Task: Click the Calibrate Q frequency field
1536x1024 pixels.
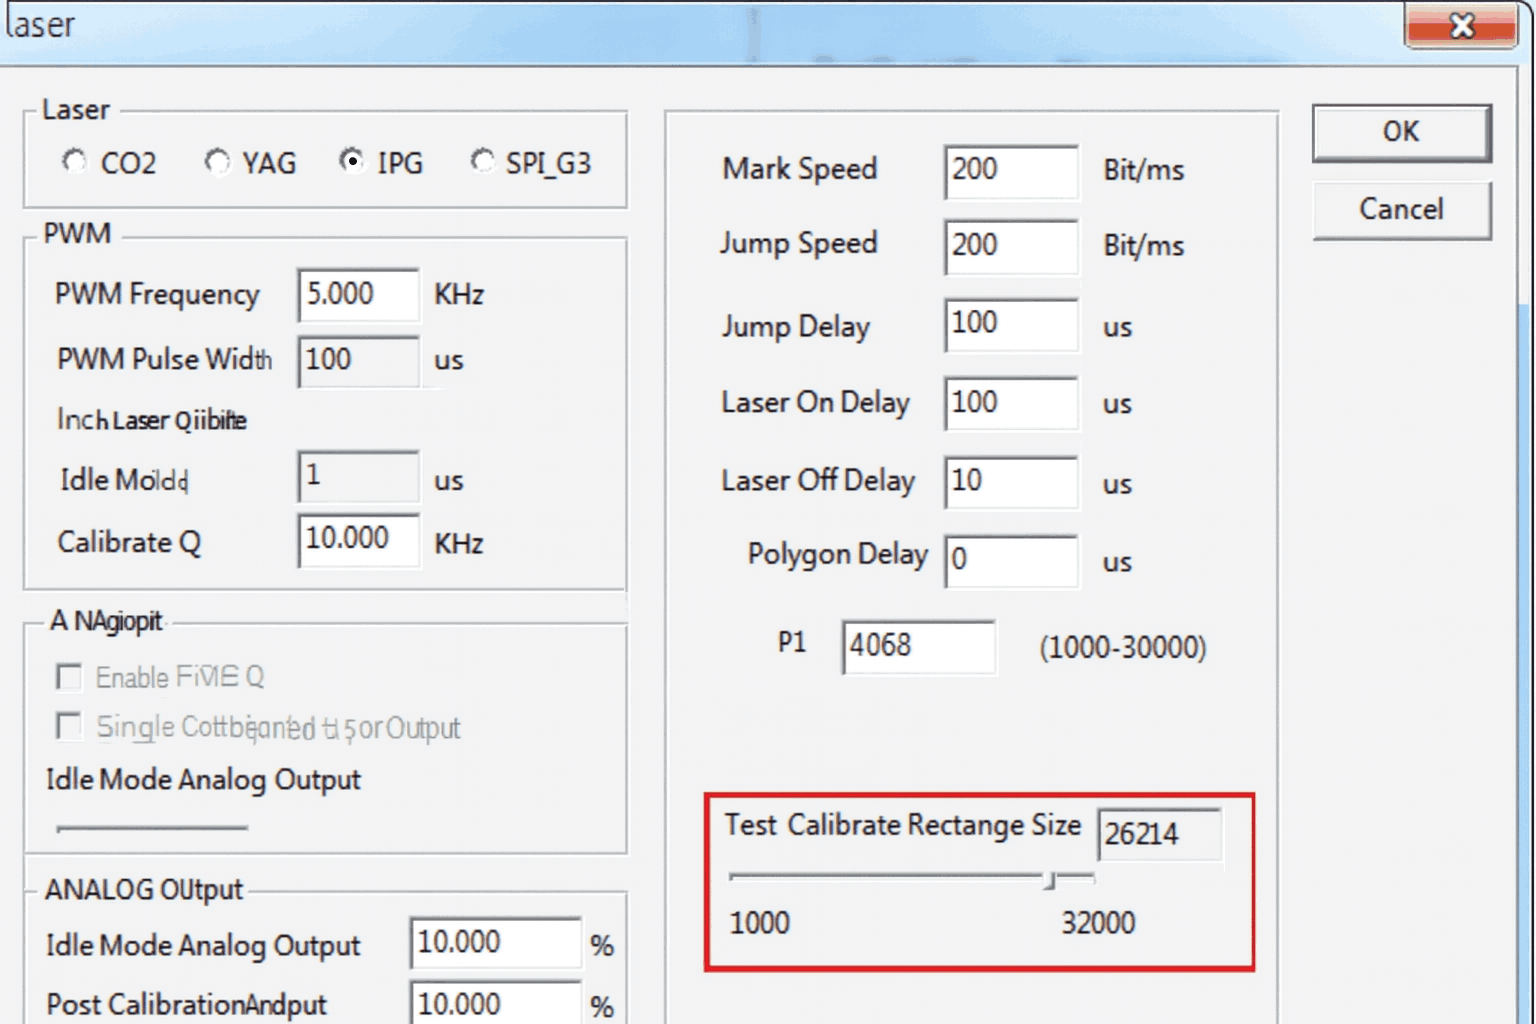Action: (x=358, y=540)
